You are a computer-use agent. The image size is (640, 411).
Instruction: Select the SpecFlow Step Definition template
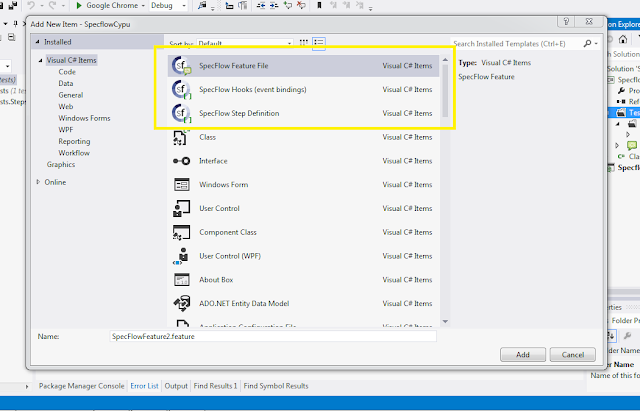pyautogui.click(x=303, y=113)
